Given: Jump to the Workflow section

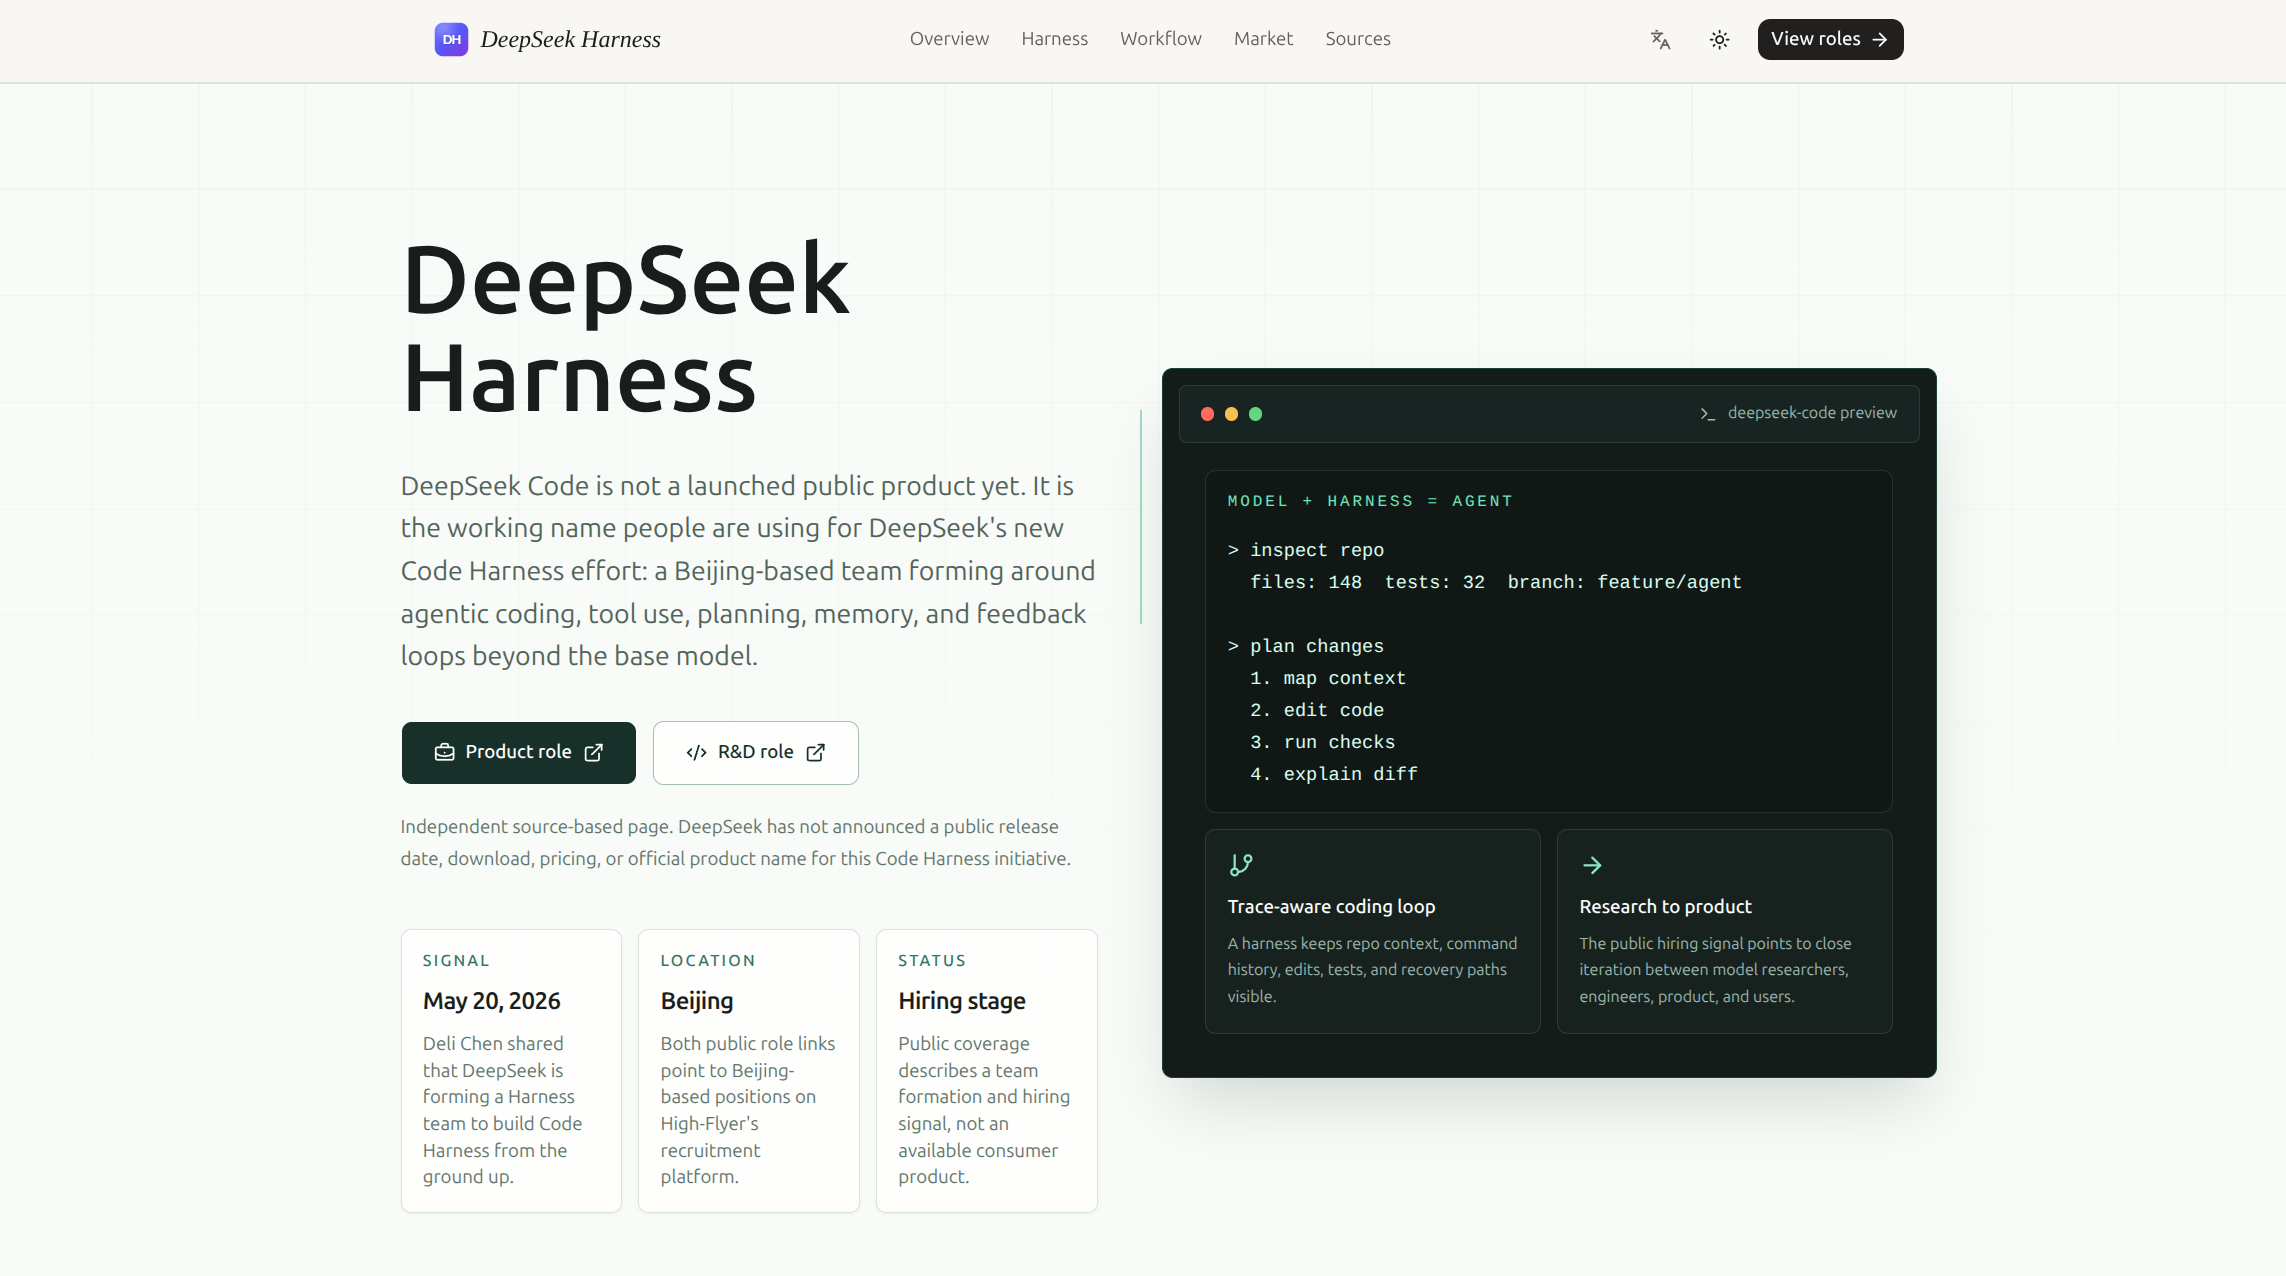Looking at the screenshot, I should point(1160,39).
